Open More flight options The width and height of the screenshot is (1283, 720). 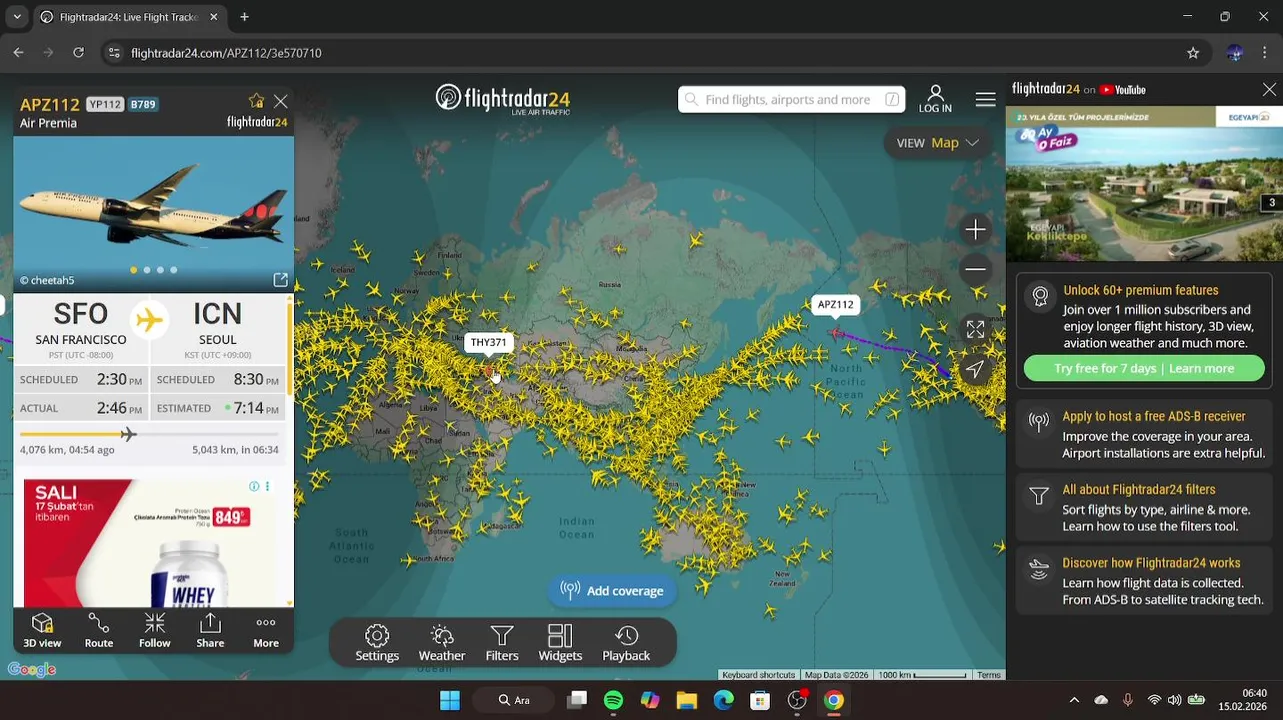tap(266, 631)
